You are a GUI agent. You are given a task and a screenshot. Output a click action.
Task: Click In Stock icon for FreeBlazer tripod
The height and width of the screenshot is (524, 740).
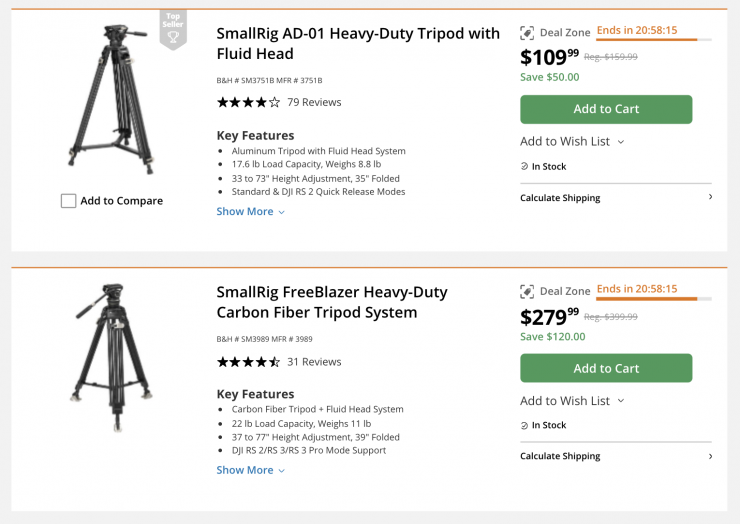pyautogui.click(x=524, y=425)
